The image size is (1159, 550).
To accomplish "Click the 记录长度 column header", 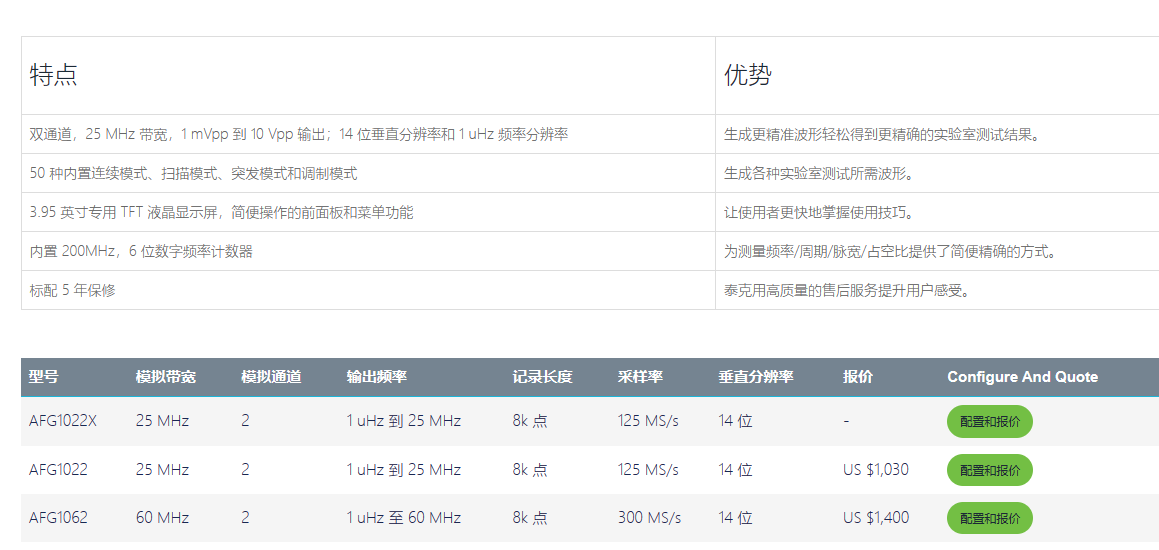I will pyautogui.click(x=542, y=377).
